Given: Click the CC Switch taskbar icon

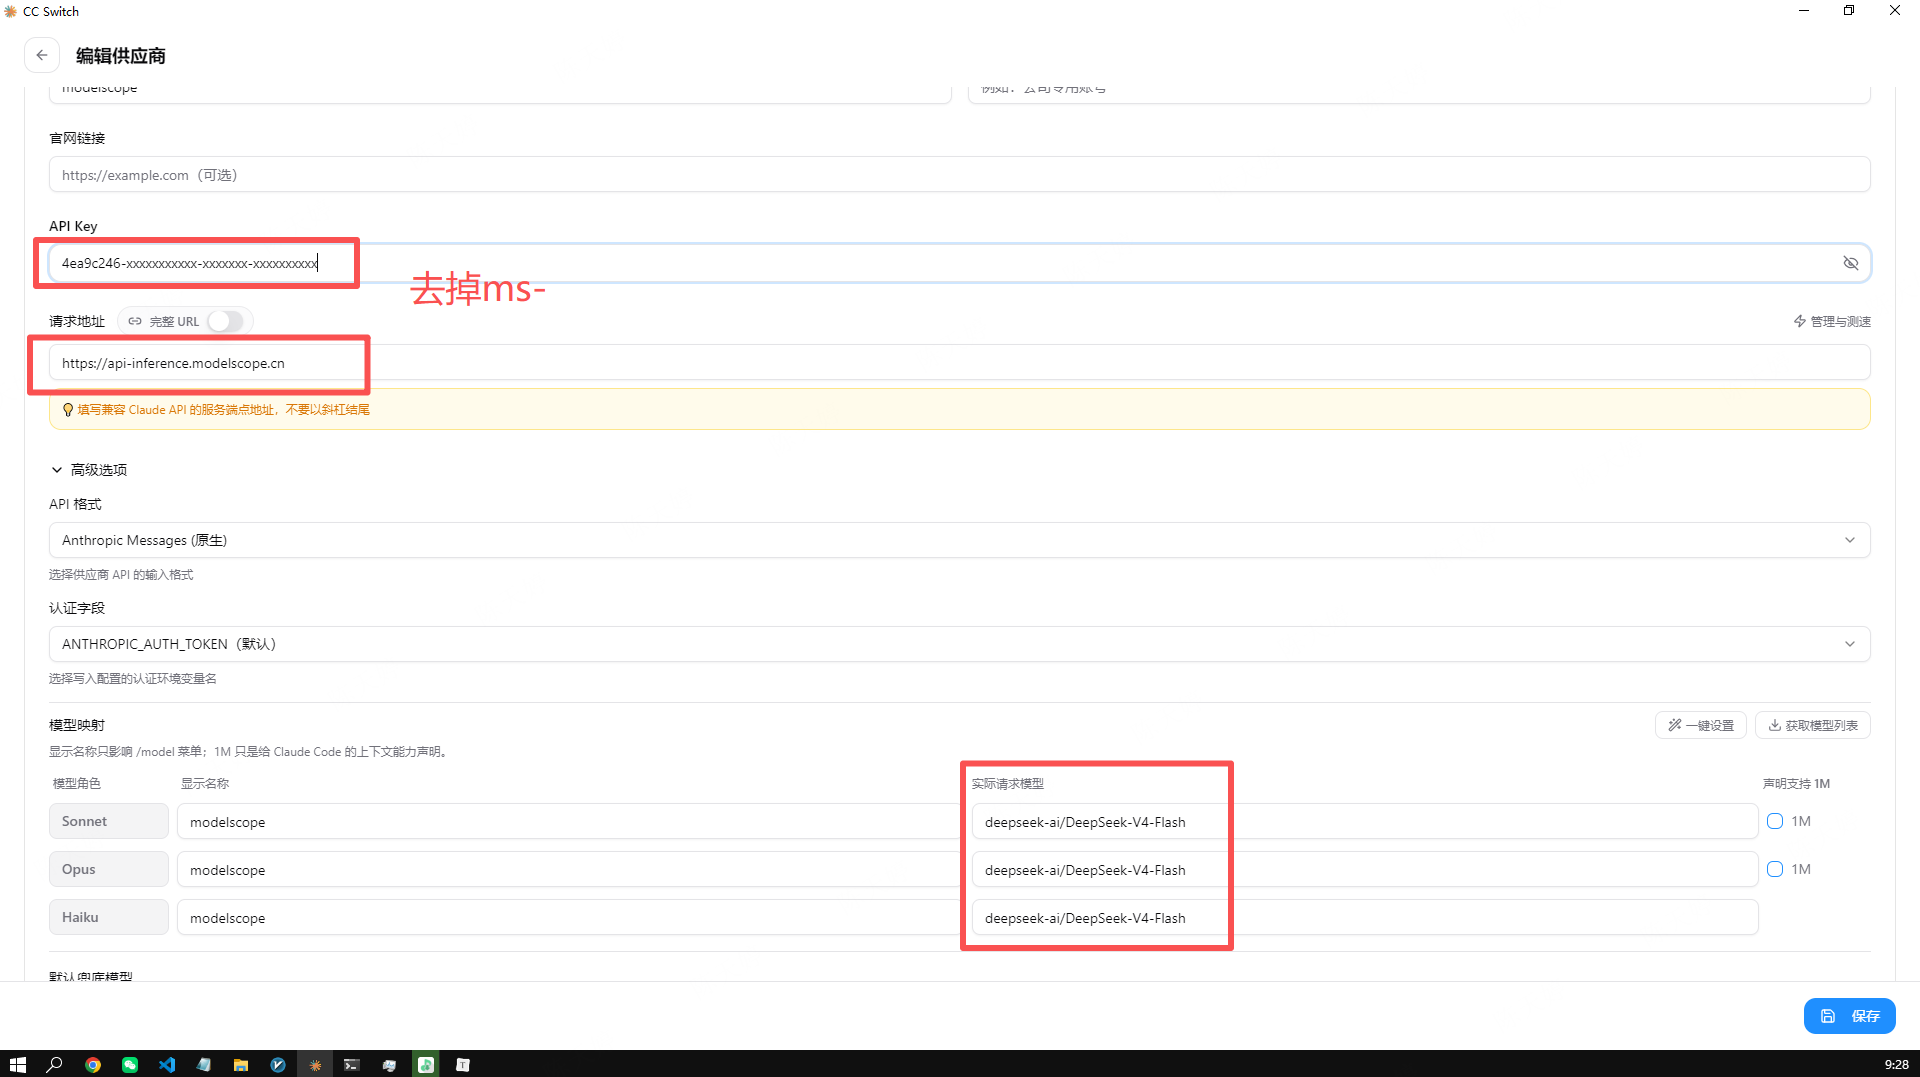Looking at the screenshot, I should [315, 1065].
